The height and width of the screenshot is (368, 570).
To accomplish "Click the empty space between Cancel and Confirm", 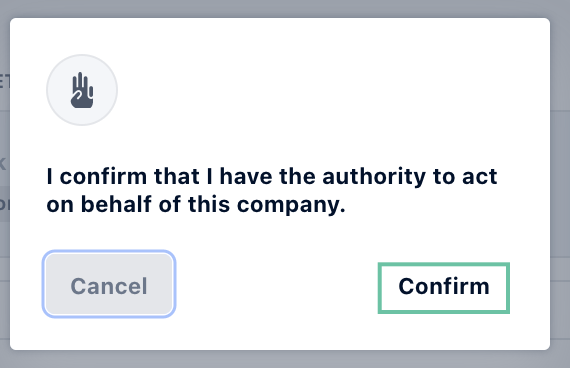I will [x=276, y=286].
